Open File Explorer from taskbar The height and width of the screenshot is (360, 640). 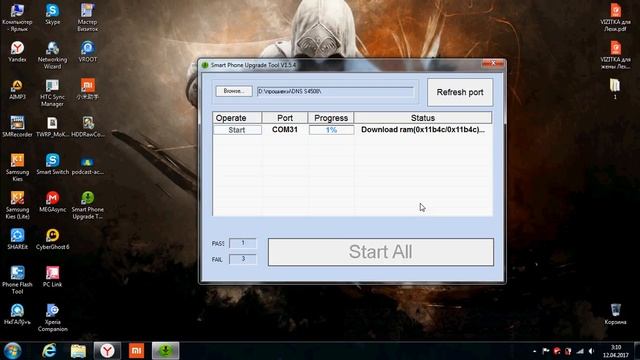click(x=78, y=351)
